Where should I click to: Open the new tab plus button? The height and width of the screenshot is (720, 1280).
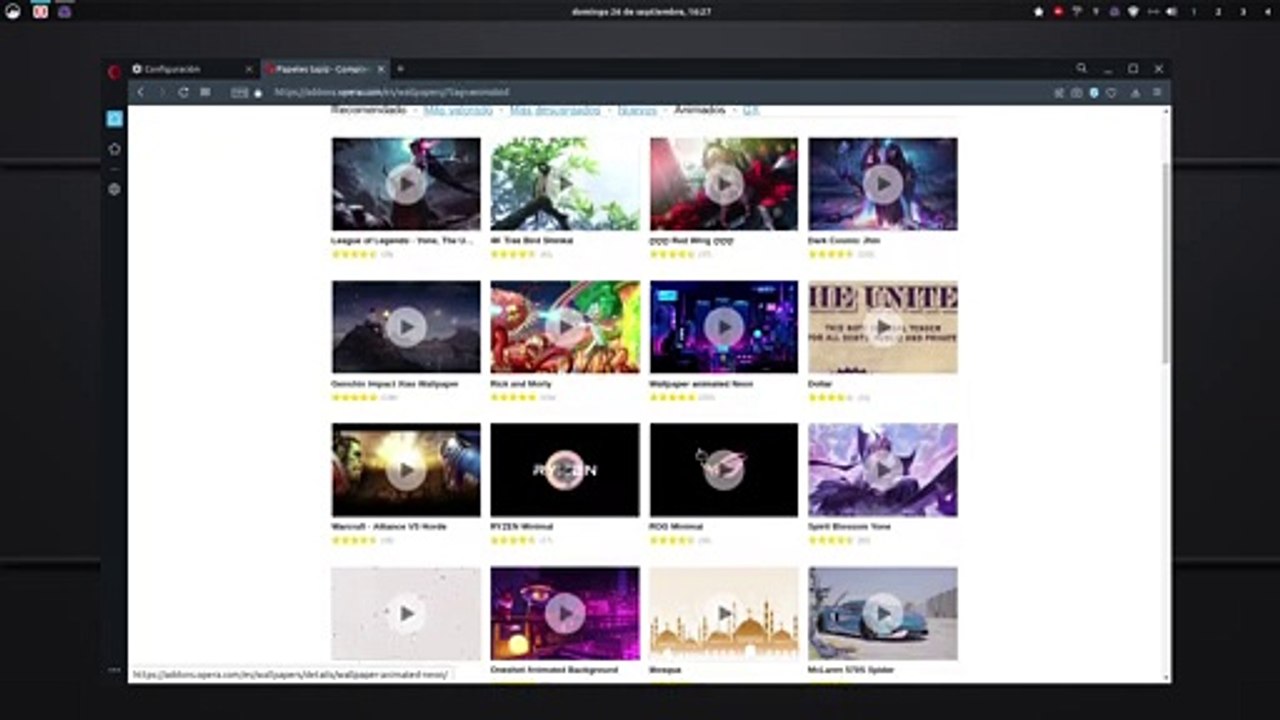400,69
